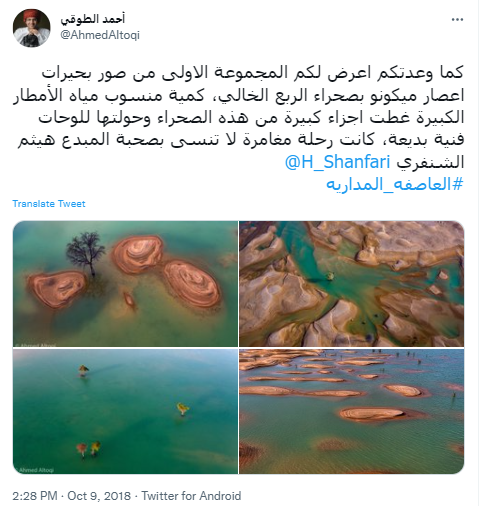Screen dimensions: 483x506
Task: Click the display name أحمد الطوقي
Action: coord(92,19)
